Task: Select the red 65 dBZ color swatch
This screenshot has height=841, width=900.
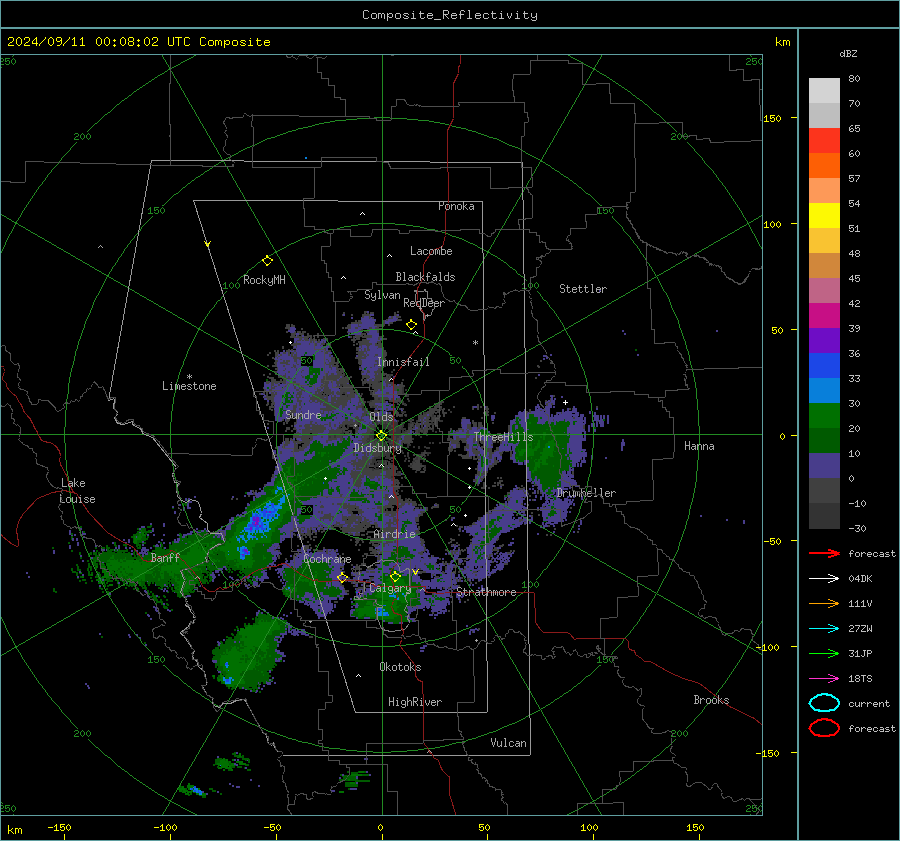Action: 824,141
